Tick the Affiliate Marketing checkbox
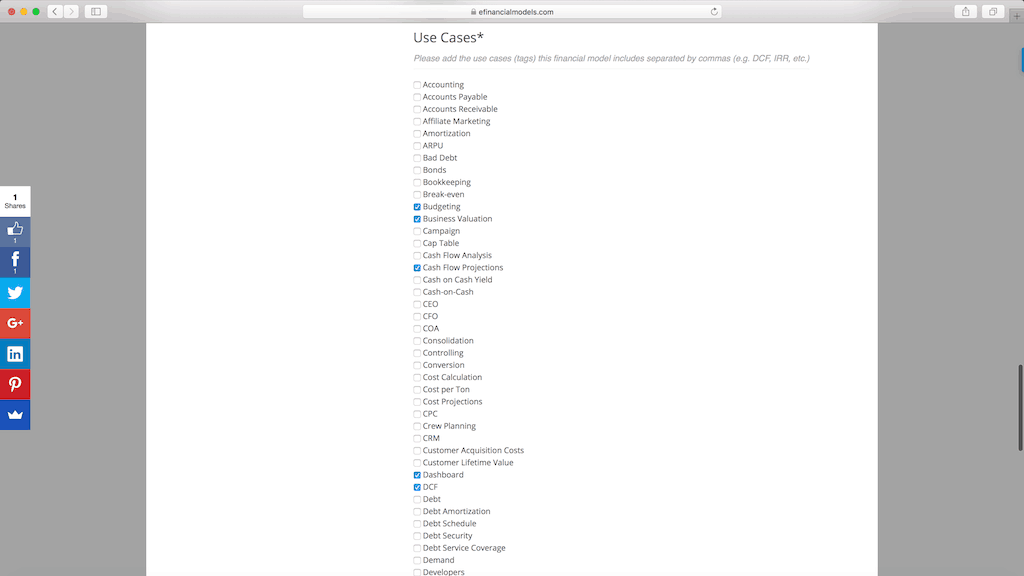Image resolution: width=1024 pixels, height=576 pixels. [x=417, y=121]
